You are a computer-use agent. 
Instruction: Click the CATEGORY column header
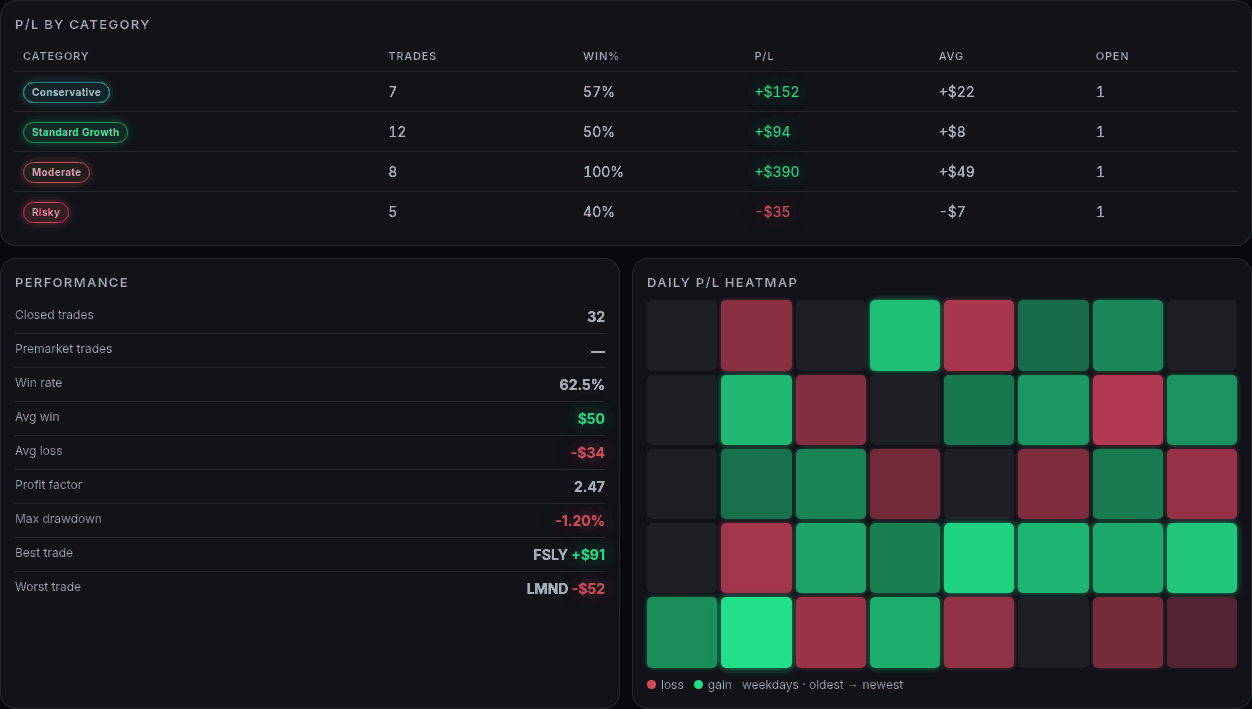[x=56, y=56]
